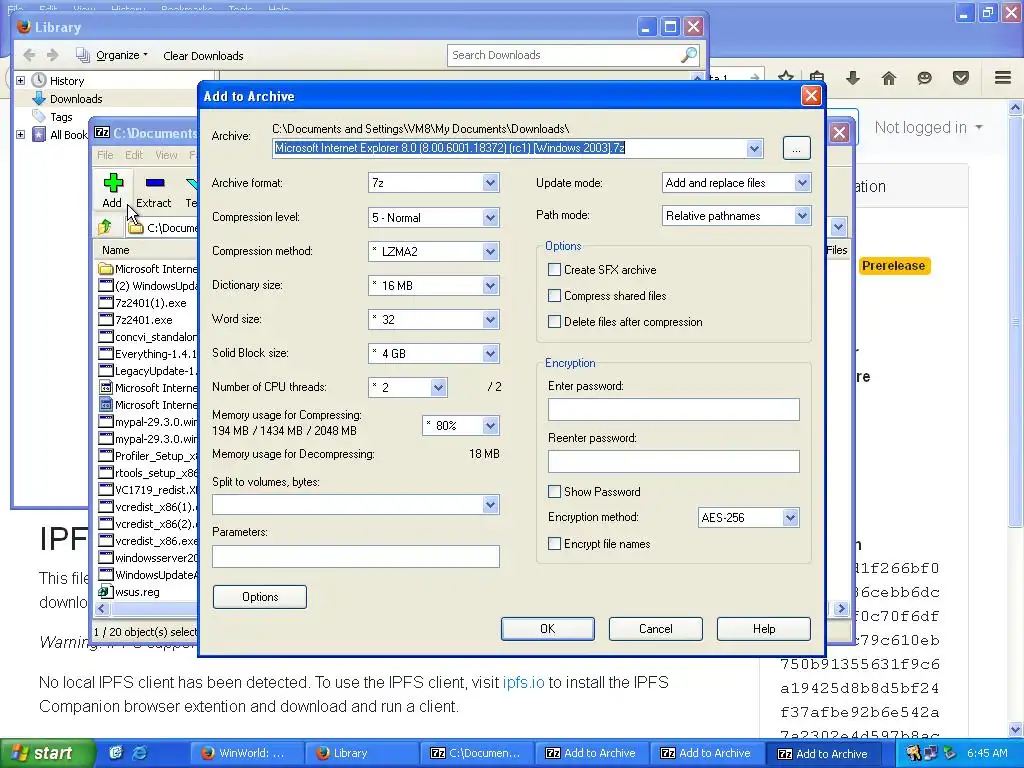Viewport: 1024px width, 768px height.
Task: Click the Parameters input field
Action: 356,556
